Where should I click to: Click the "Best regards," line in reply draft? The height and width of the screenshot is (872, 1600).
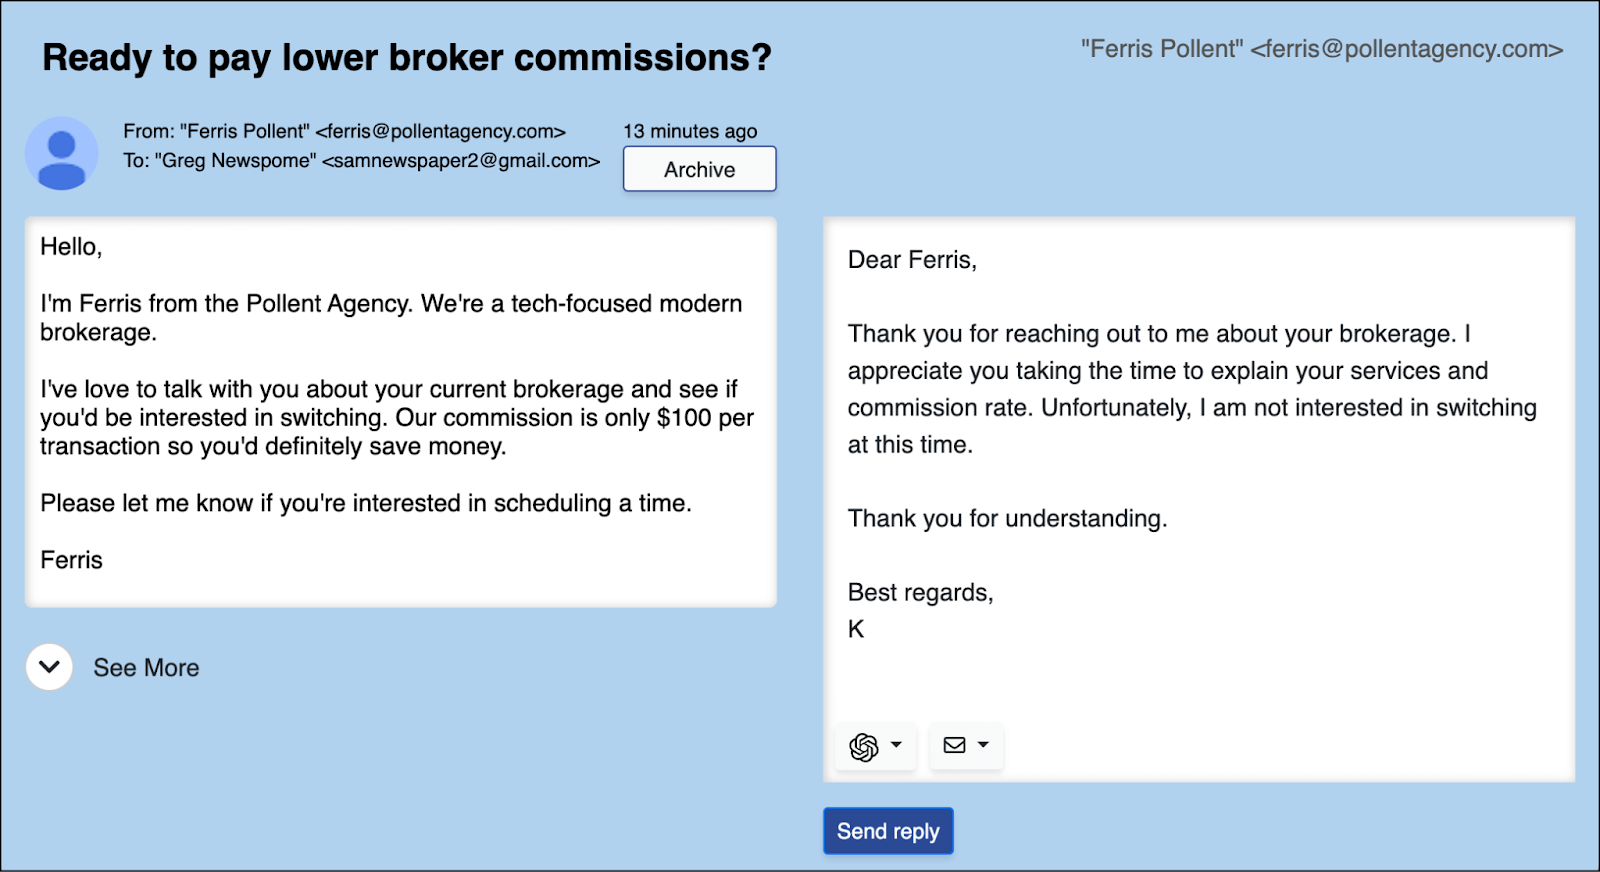920,593
